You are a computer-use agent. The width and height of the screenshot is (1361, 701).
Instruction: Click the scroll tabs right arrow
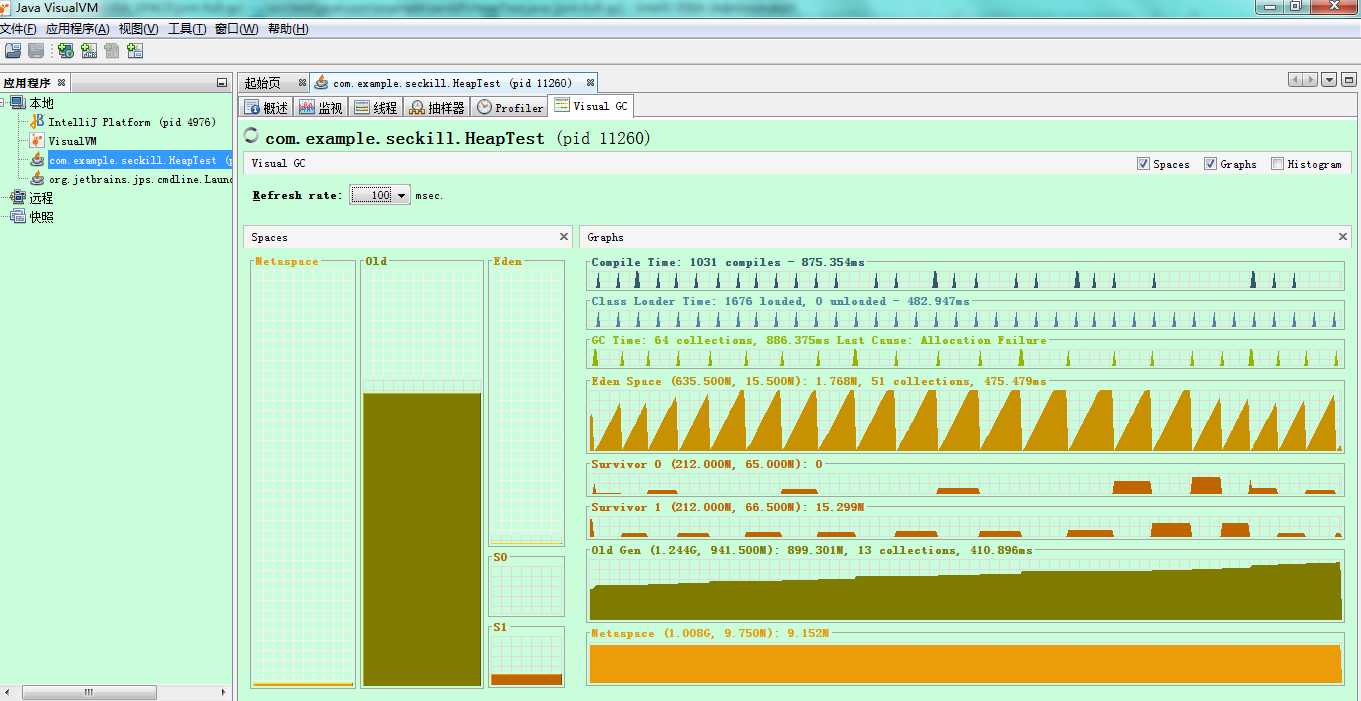[x=1310, y=80]
